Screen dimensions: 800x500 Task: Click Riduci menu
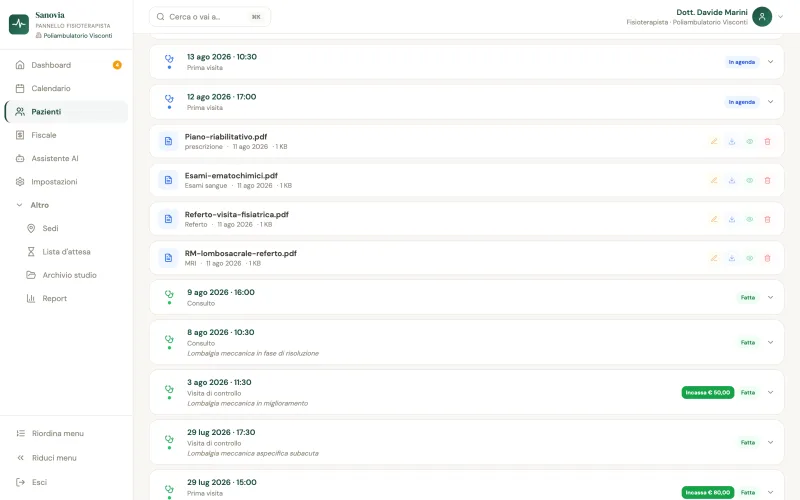66,458
